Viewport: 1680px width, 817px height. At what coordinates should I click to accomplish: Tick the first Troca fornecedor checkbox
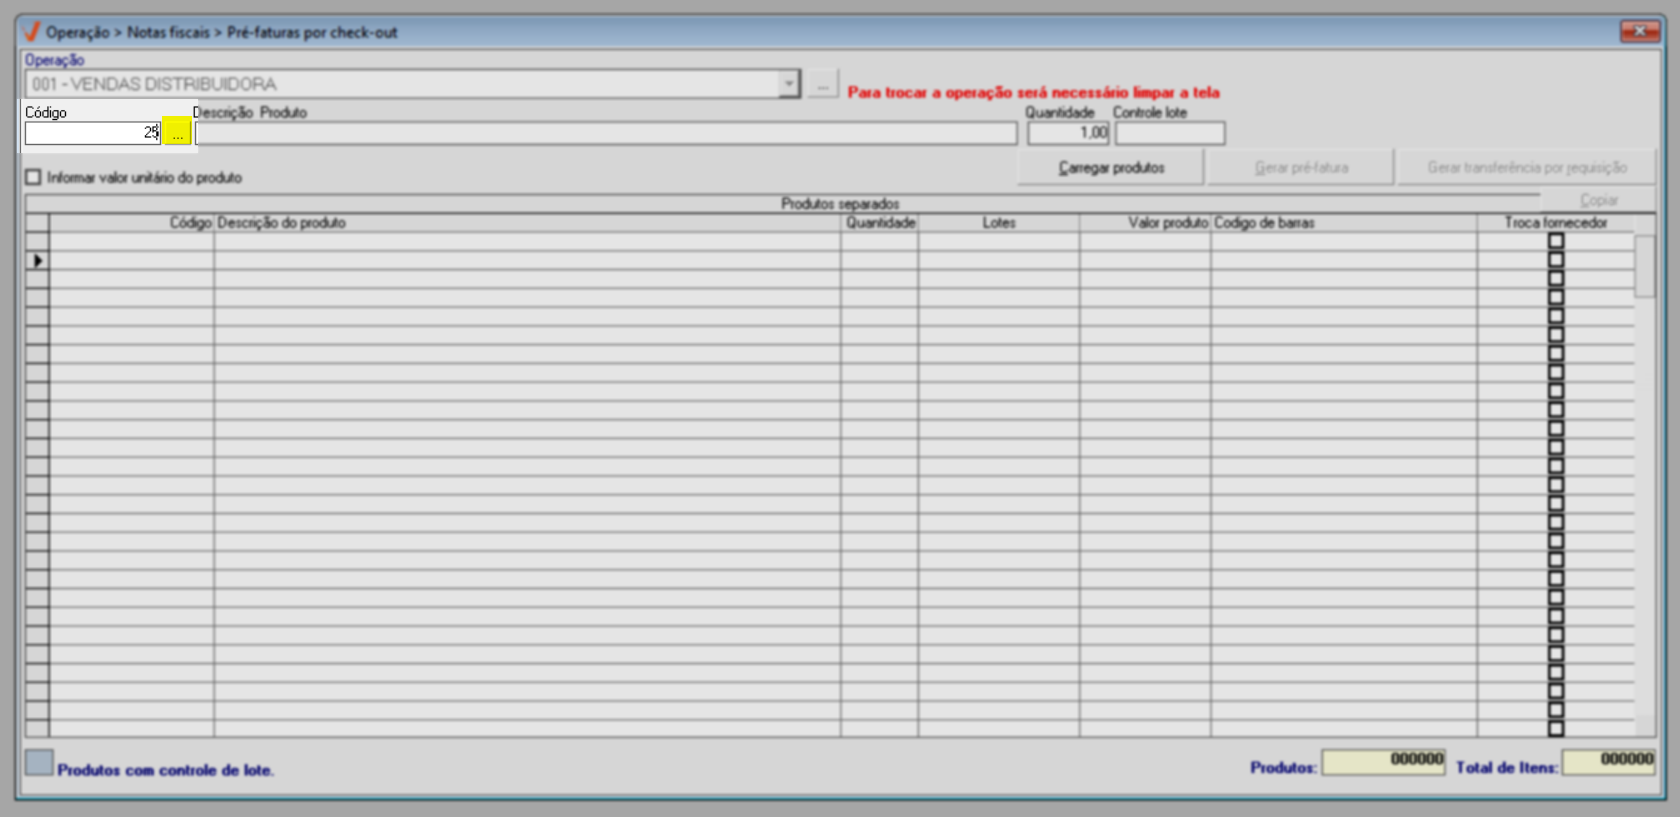click(1555, 241)
